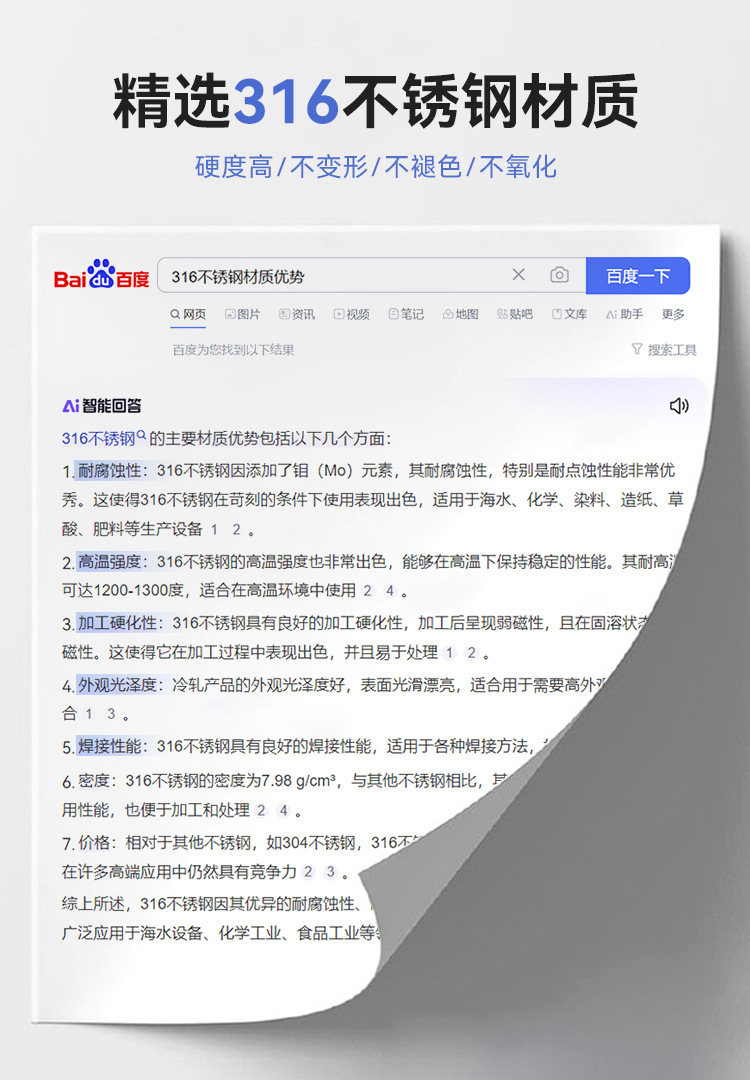Switch to the 视频 tab
Viewport: 750px width, 1080px height.
[x=351, y=314]
